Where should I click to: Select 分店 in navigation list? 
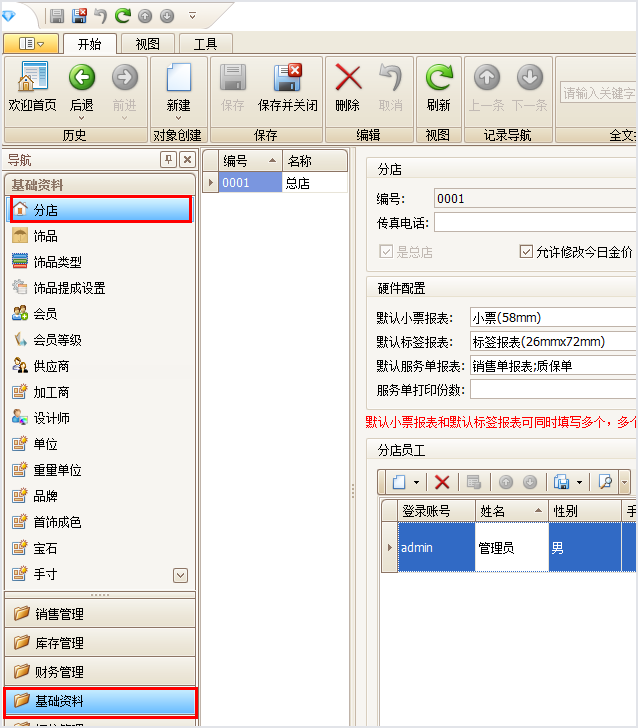[100, 210]
